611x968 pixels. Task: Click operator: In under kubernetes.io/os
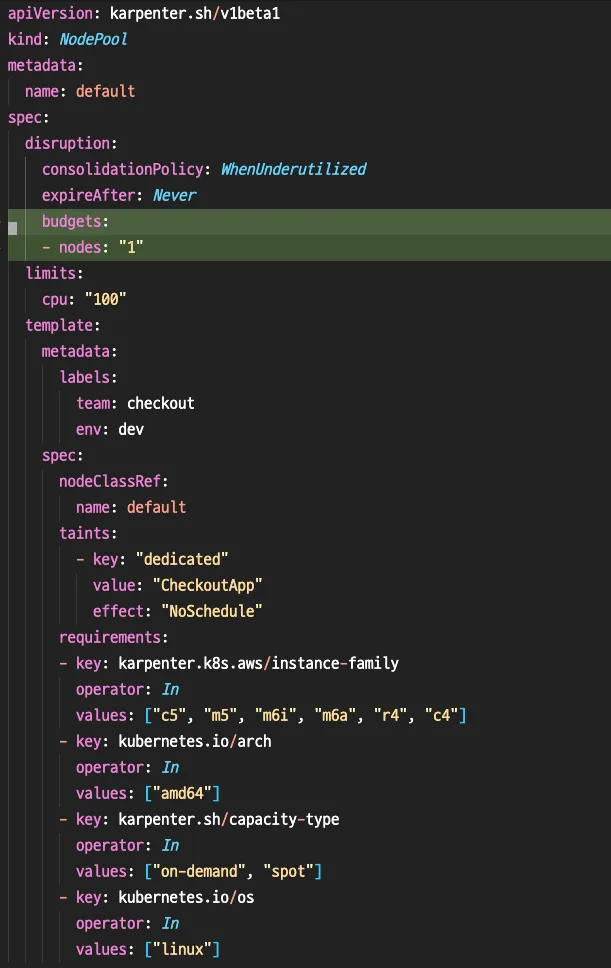click(127, 924)
